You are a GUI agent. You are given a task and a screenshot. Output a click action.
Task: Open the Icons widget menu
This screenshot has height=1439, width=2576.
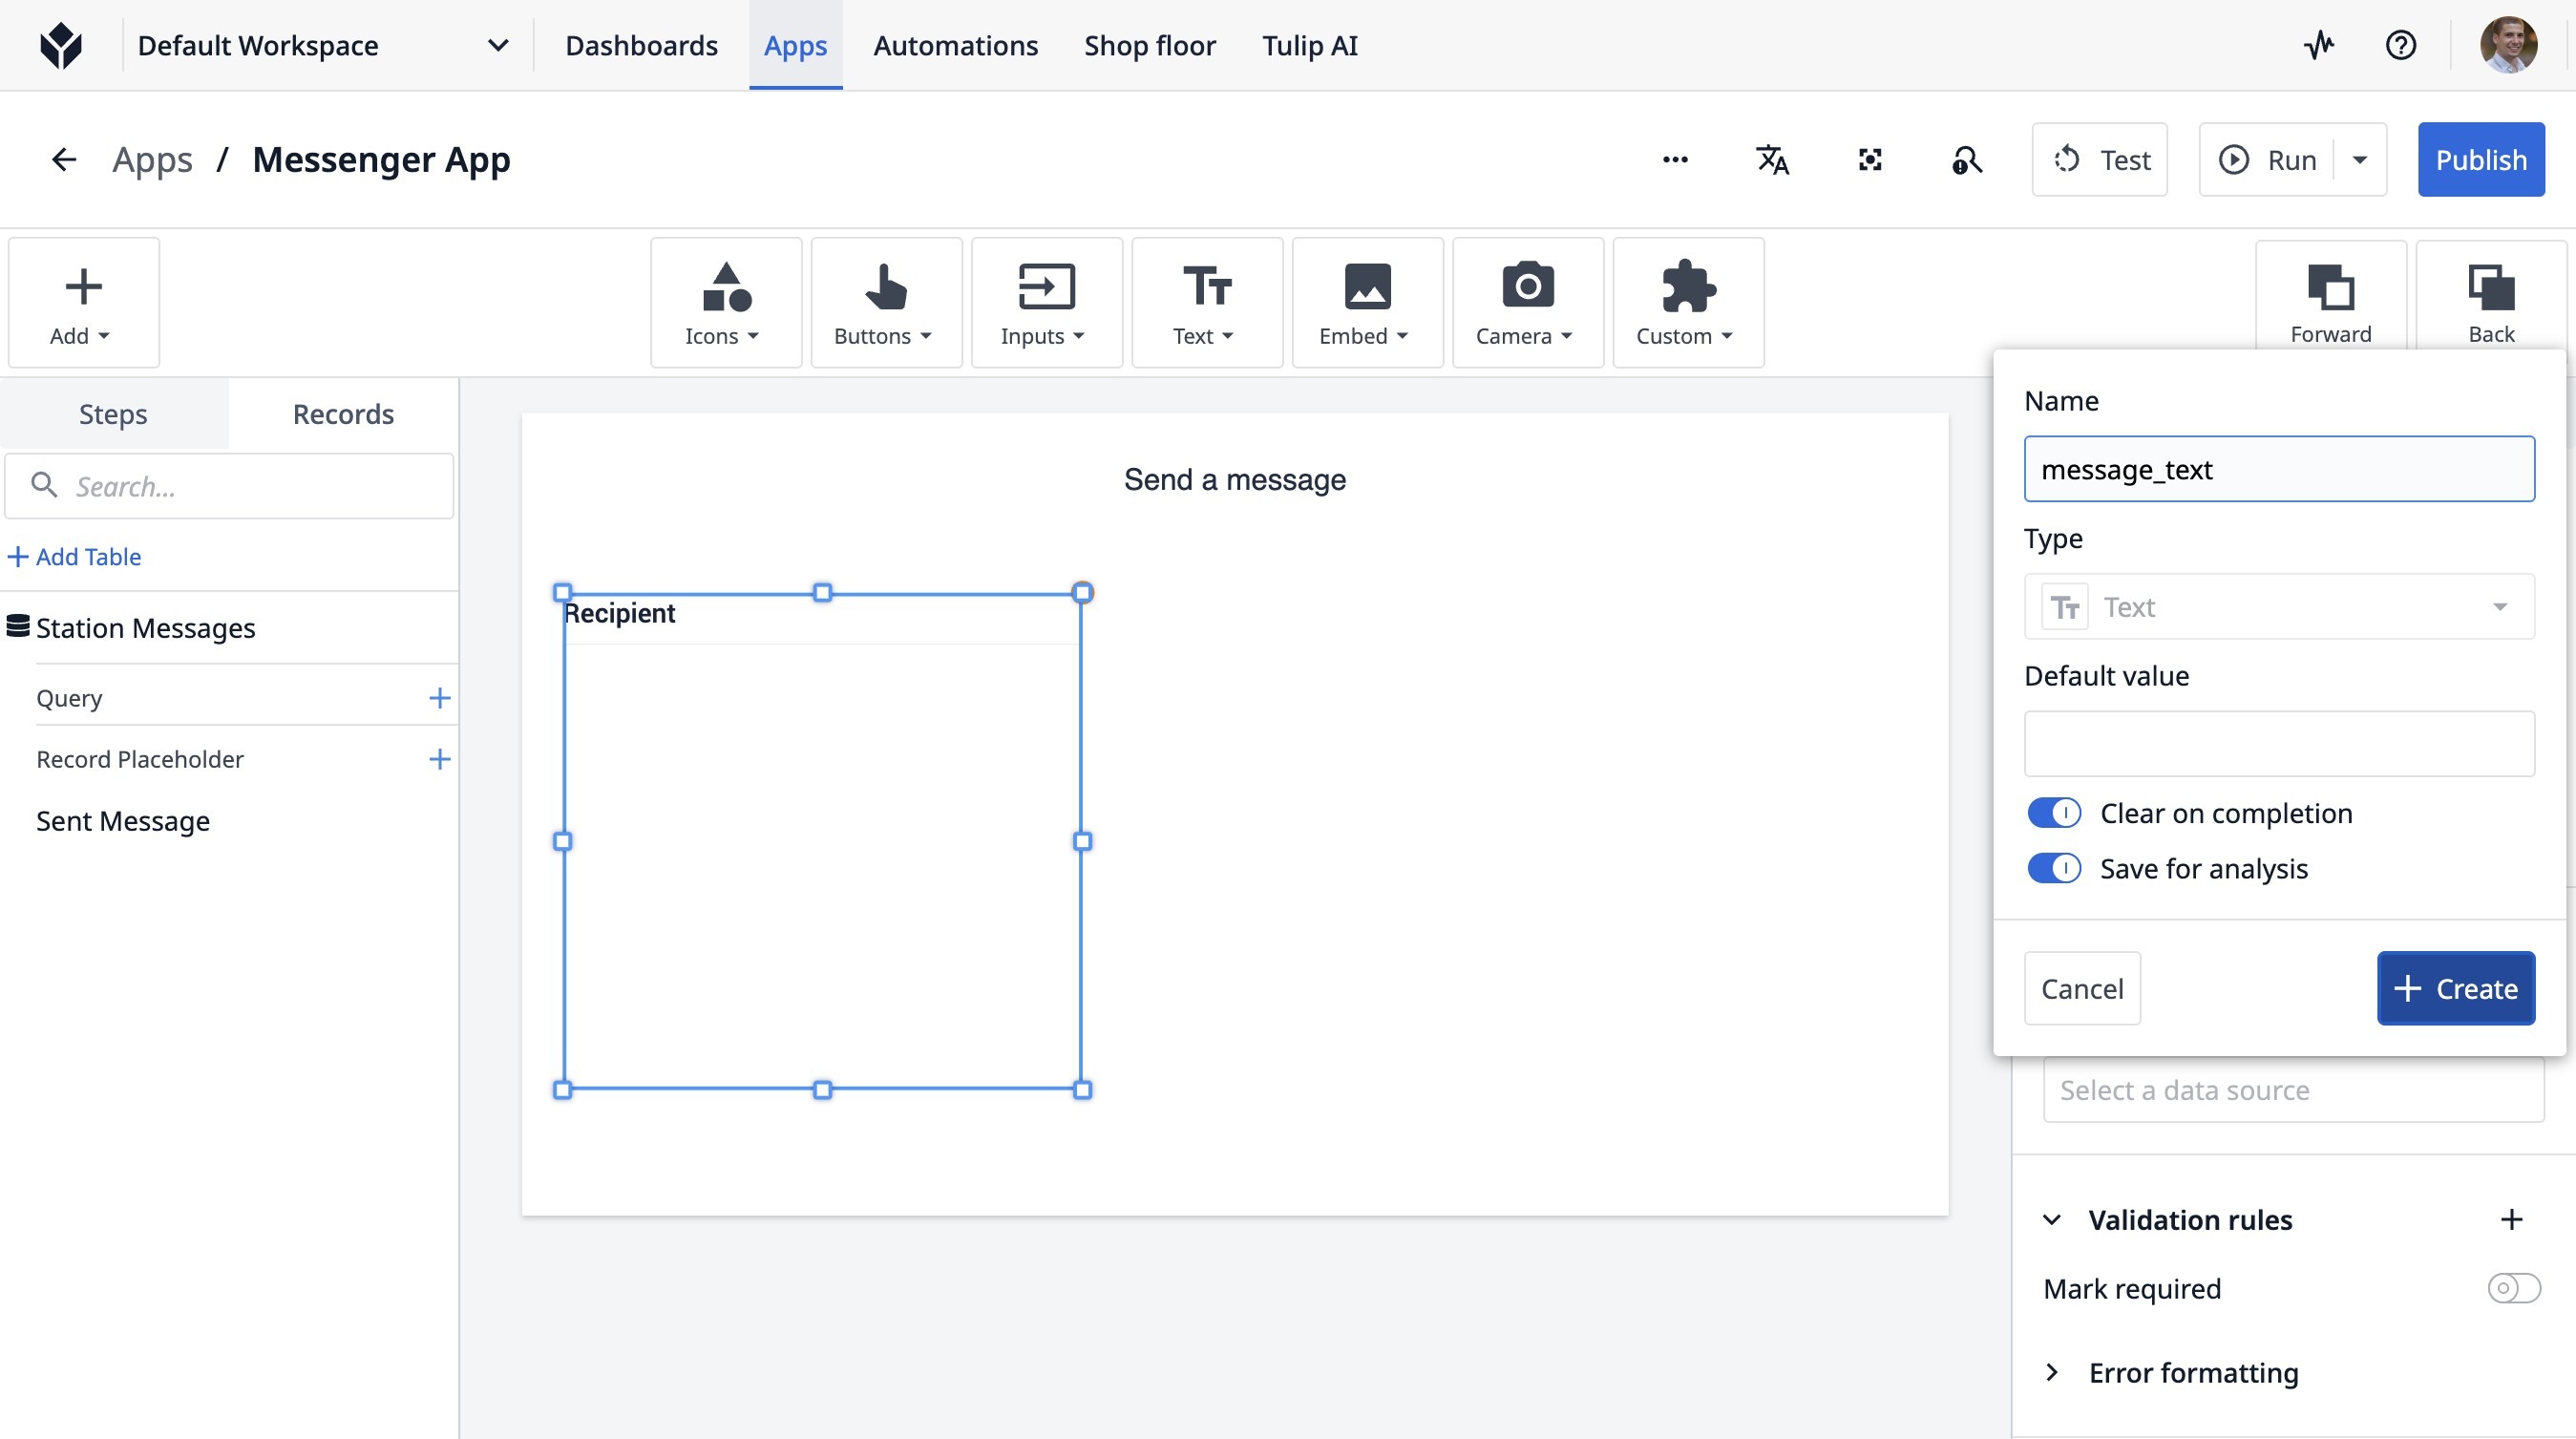tap(725, 303)
